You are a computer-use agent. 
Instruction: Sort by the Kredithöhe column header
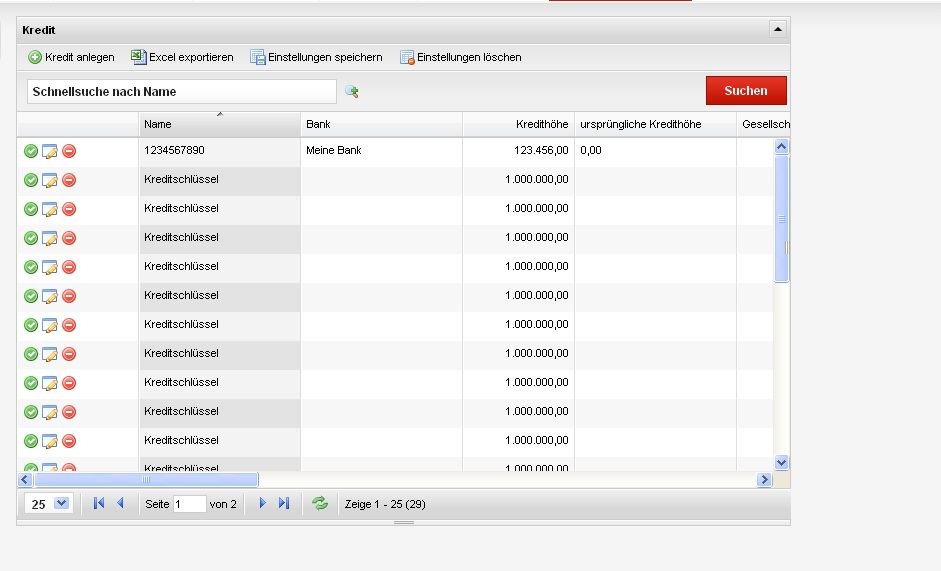coord(518,124)
